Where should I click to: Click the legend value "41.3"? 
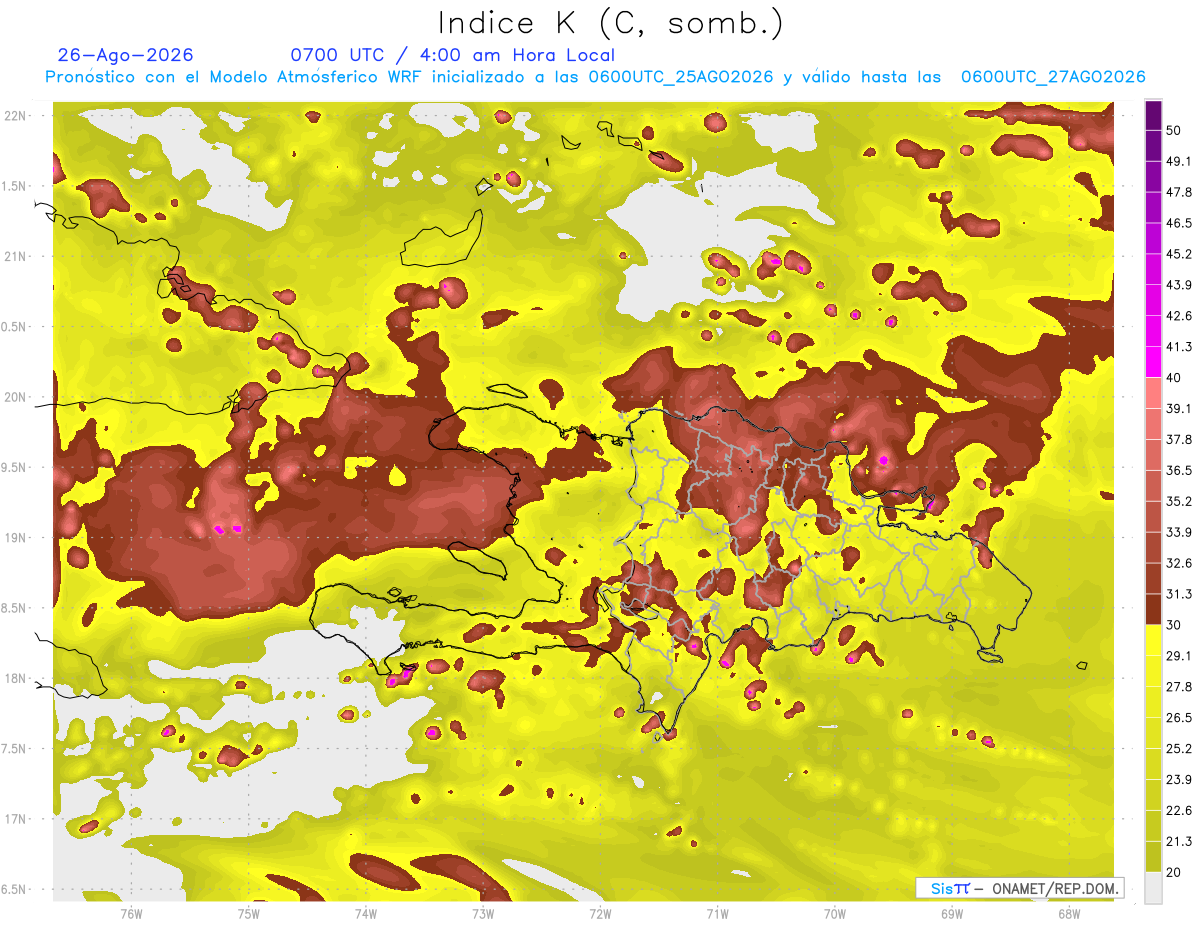[x=1179, y=347]
